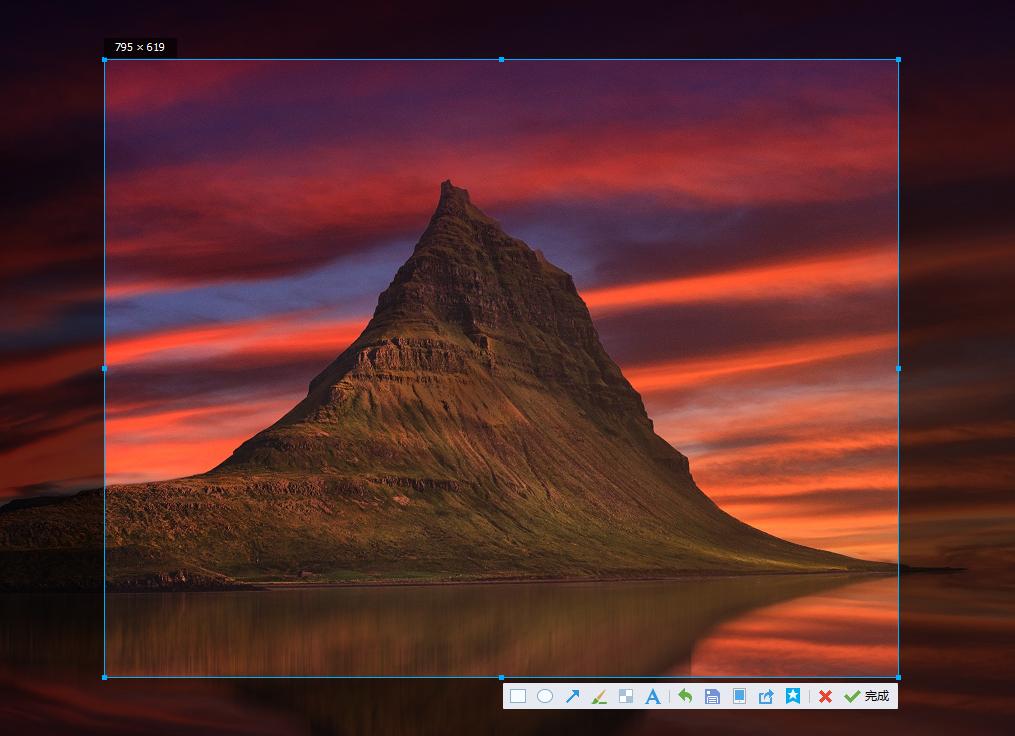Image resolution: width=1015 pixels, height=736 pixels.
Task: Undo the last annotation
Action: (685, 696)
